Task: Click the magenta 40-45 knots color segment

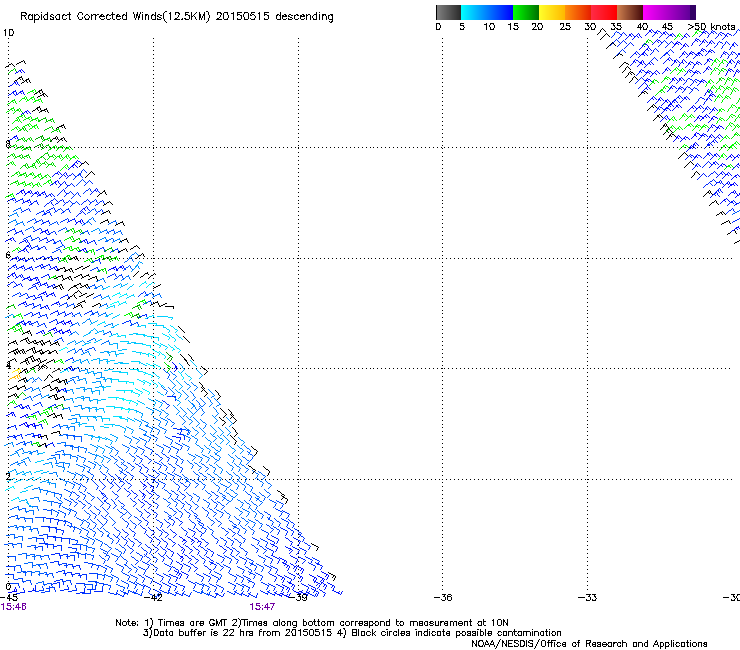Action: coord(656,12)
